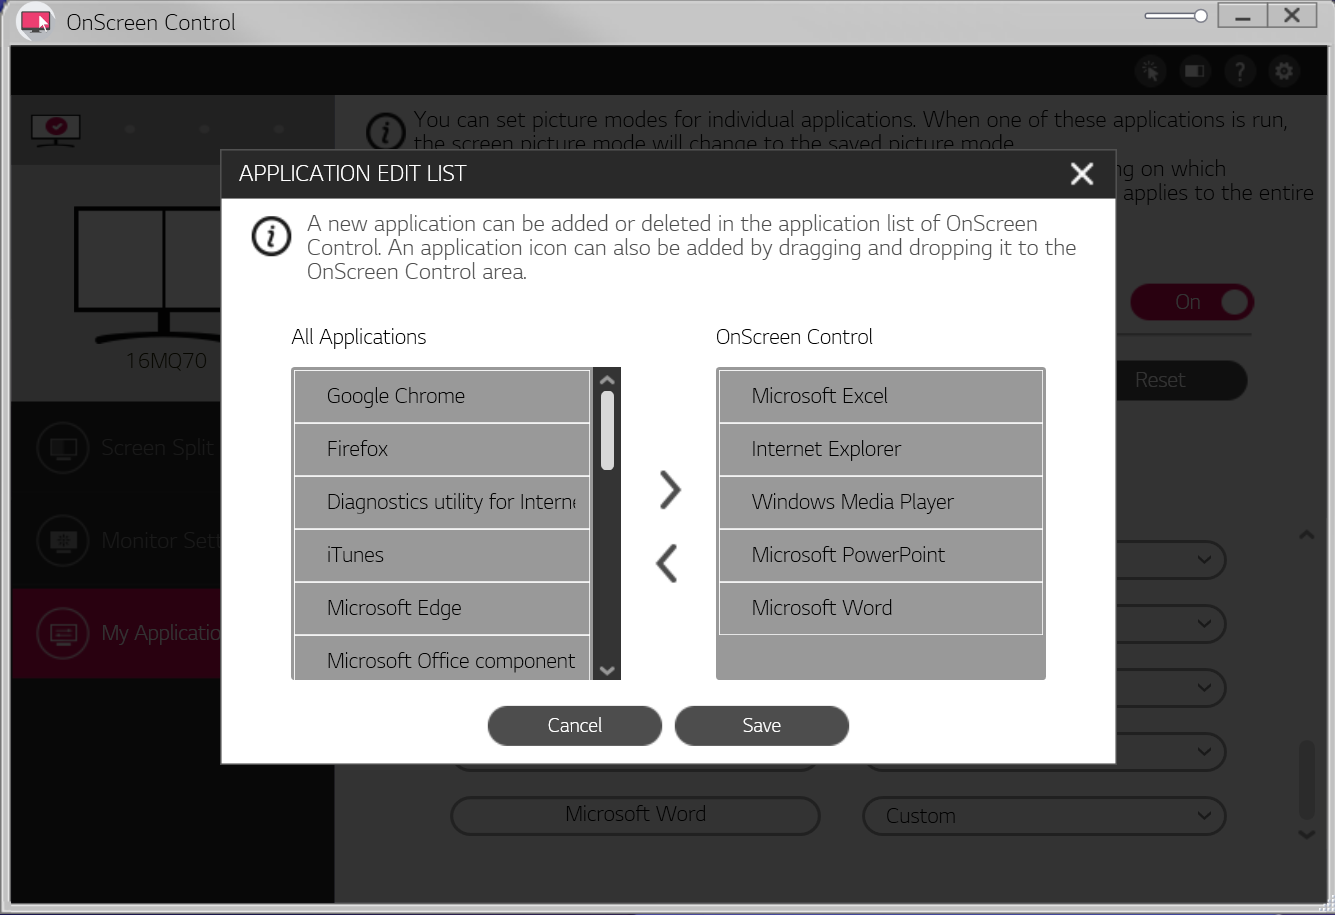Toggle the On switch
This screenshot has width=1335, height=915.
1191,302
